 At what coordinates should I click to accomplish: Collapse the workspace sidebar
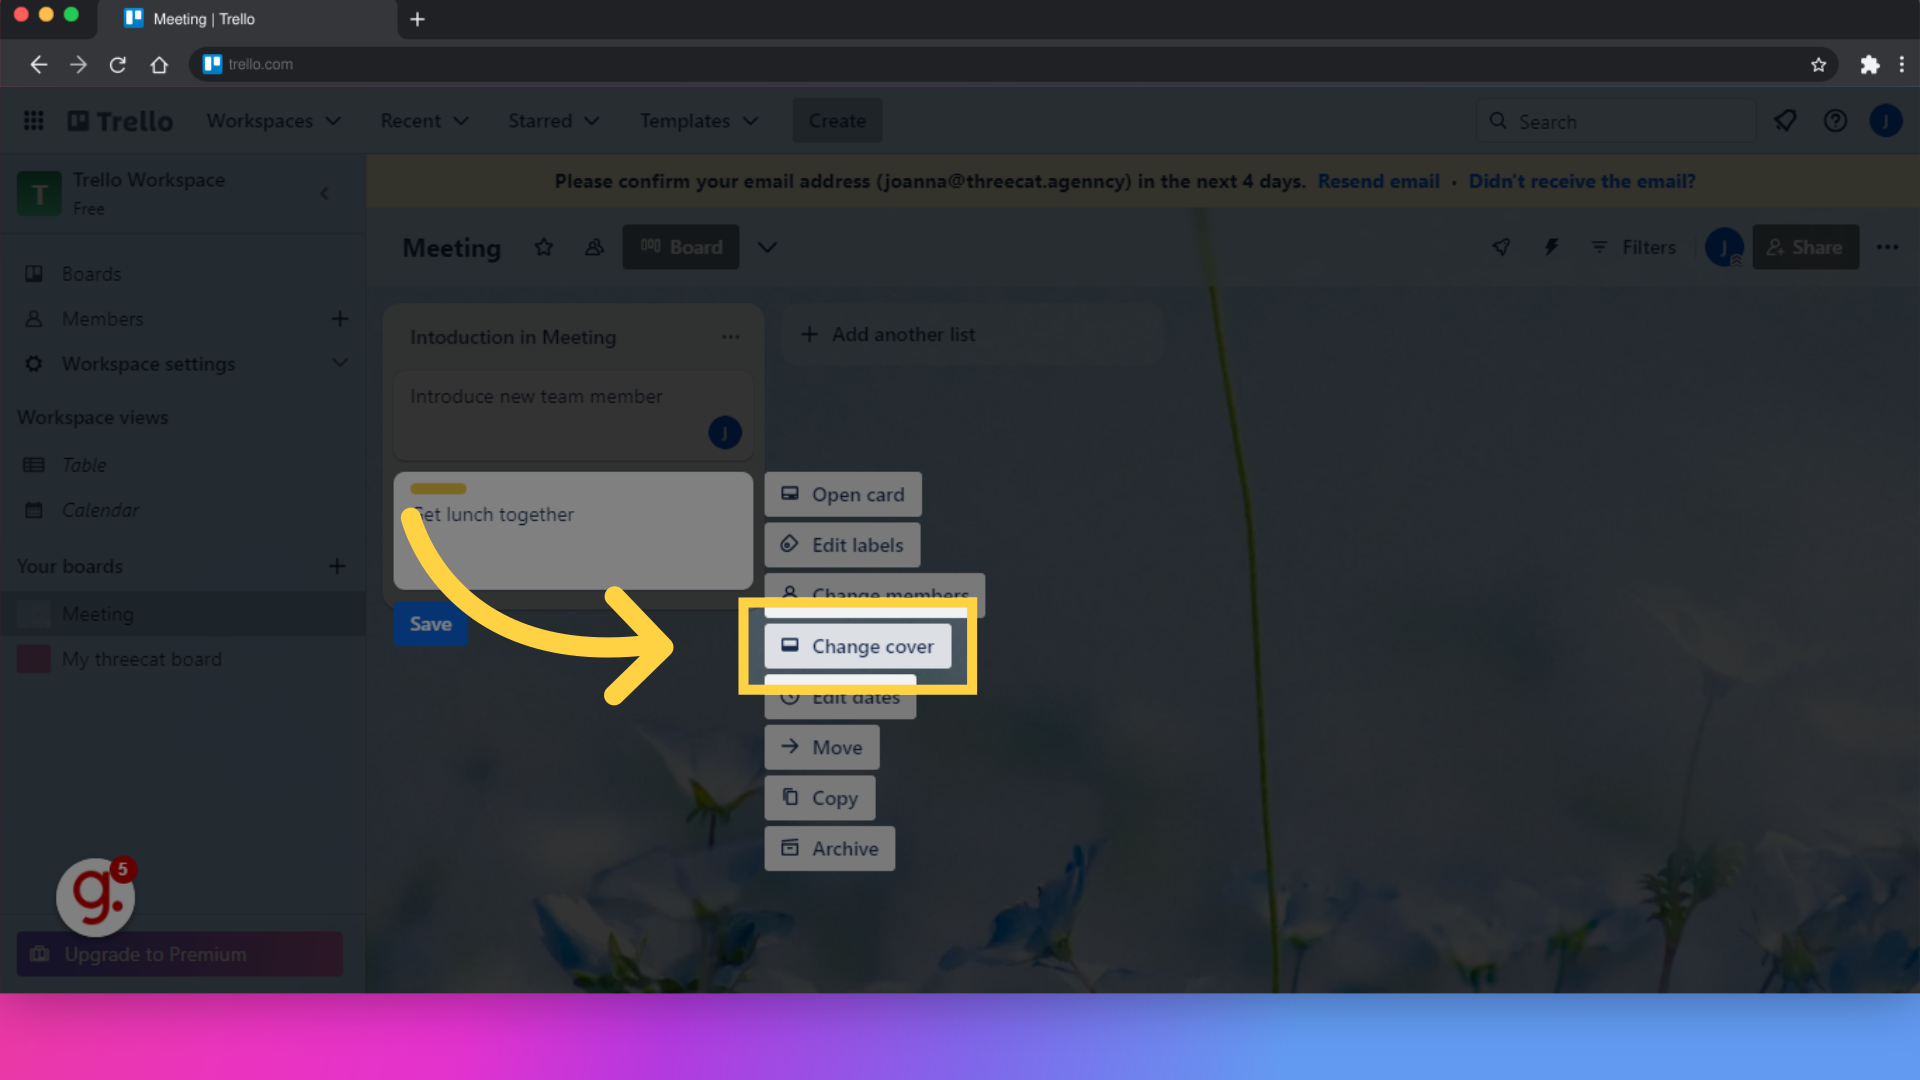click(324, 193)
